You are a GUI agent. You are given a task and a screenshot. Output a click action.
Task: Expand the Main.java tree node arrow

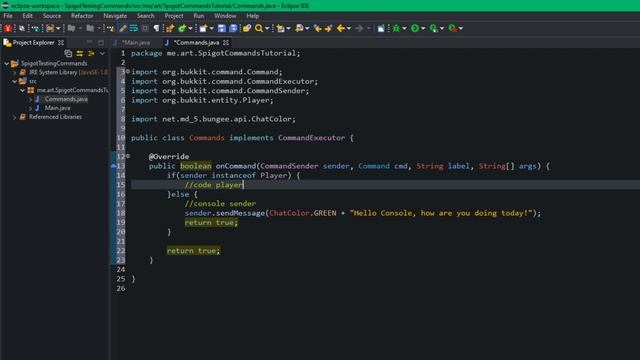[x=30, y=108]
